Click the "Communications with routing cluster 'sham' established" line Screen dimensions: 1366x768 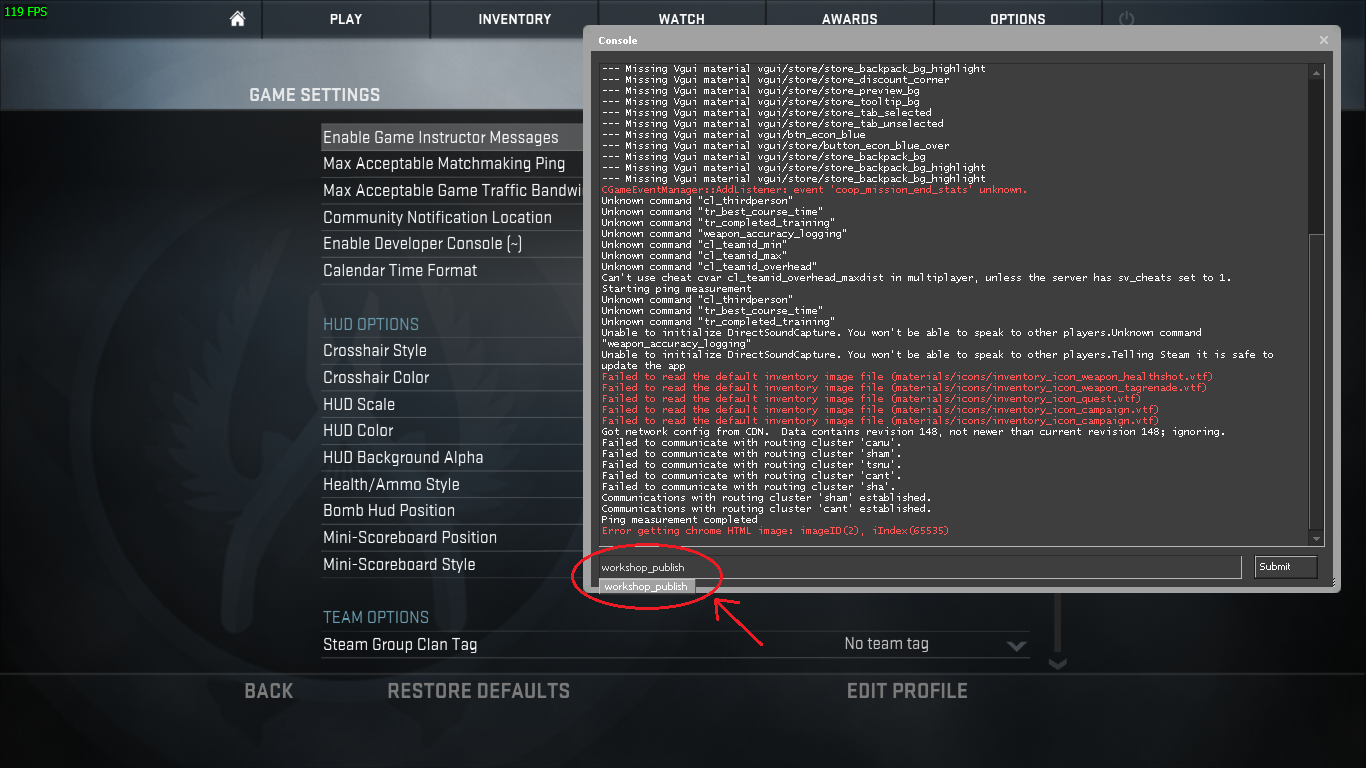[766, 498]
